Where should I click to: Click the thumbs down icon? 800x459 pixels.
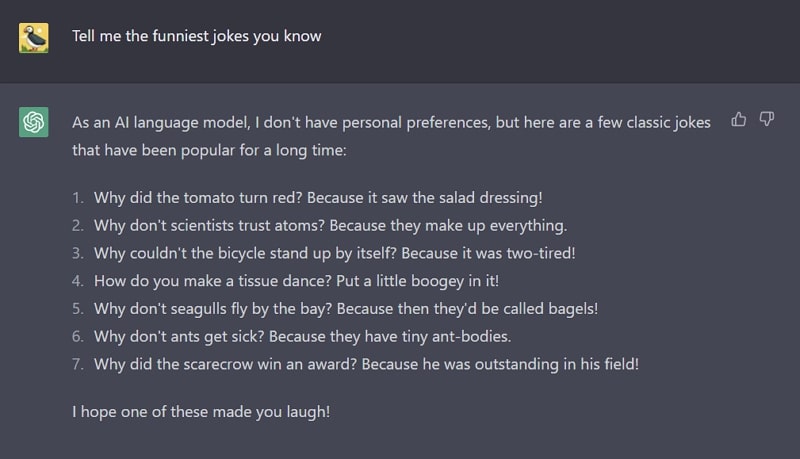[766, 119]
